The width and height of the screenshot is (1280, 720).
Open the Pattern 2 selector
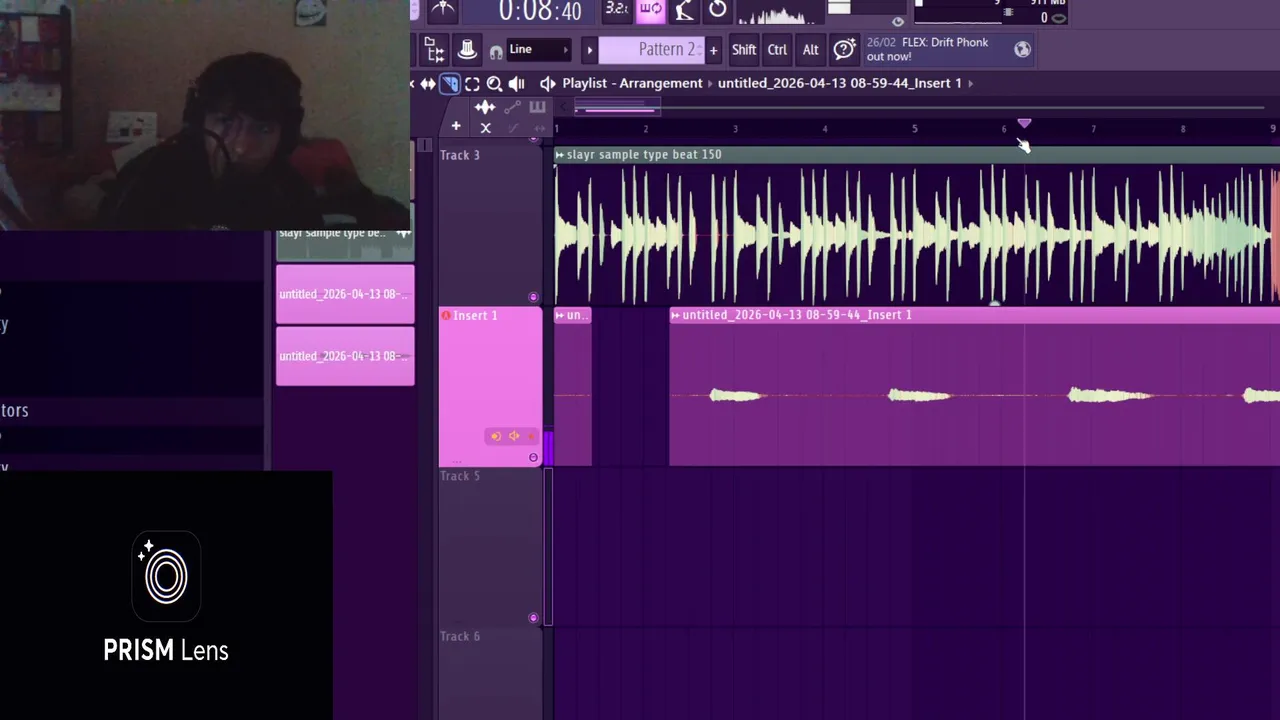click(x=652, y=50)
